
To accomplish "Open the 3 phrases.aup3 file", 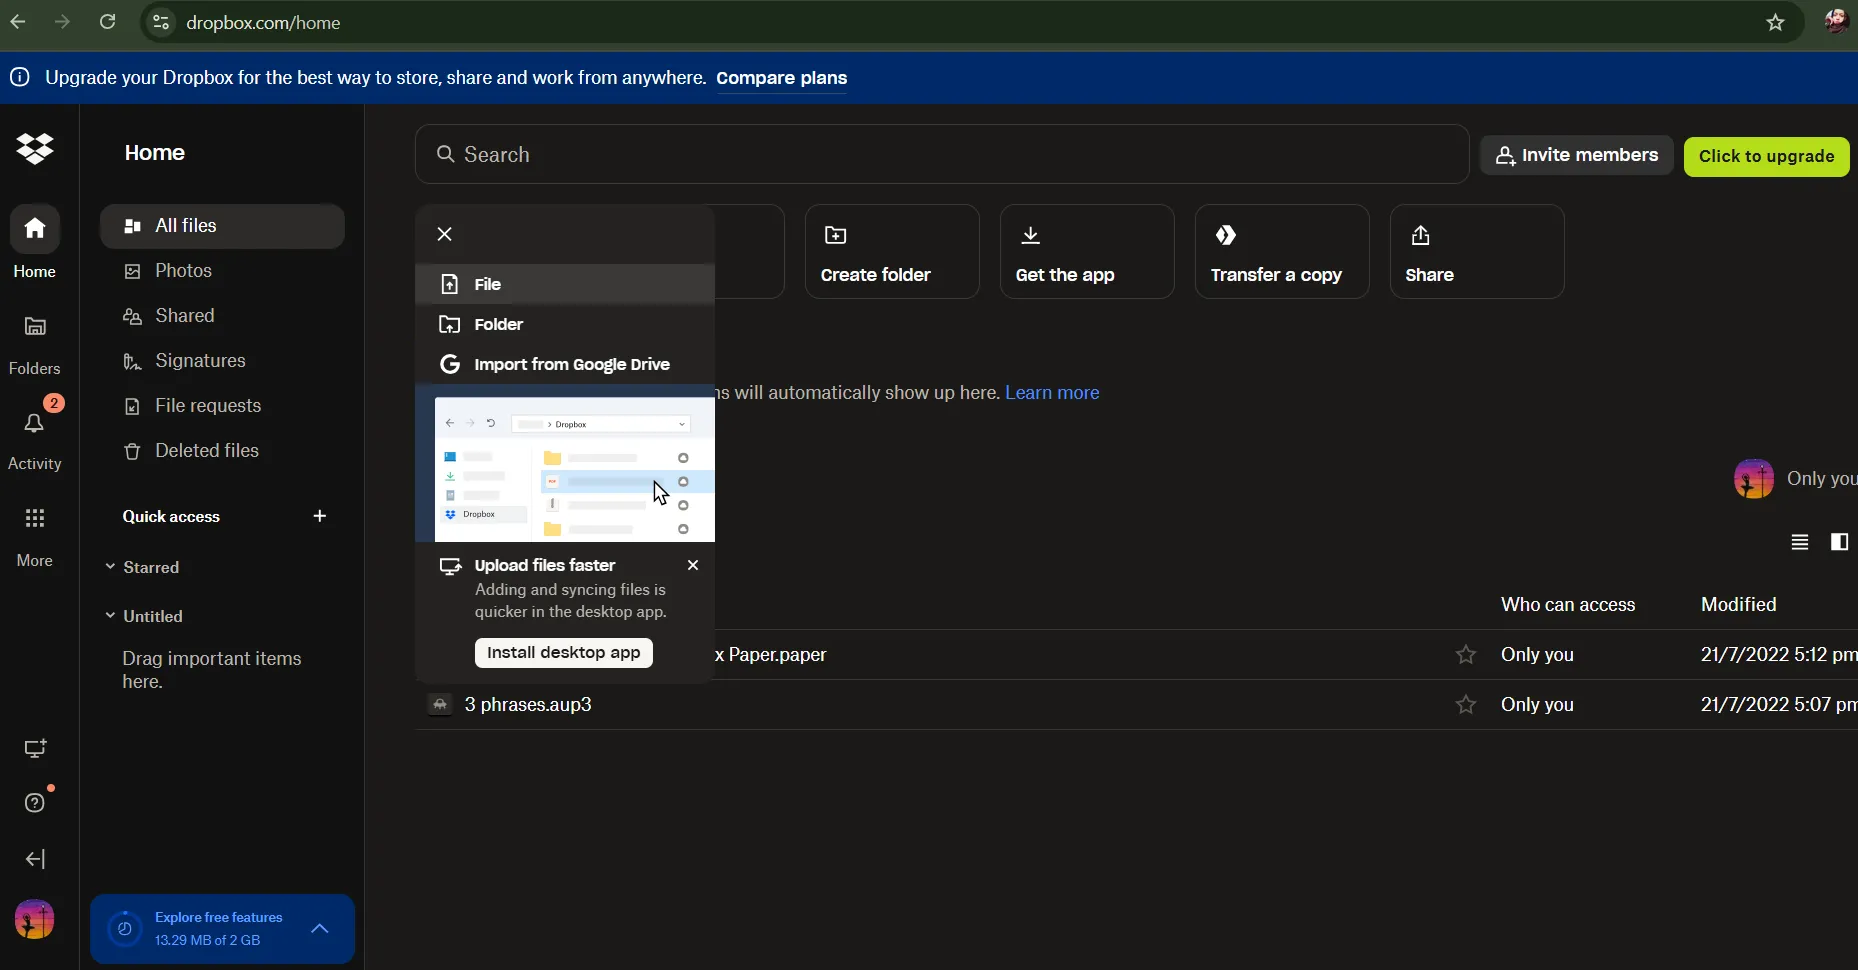I will (528, 705).
